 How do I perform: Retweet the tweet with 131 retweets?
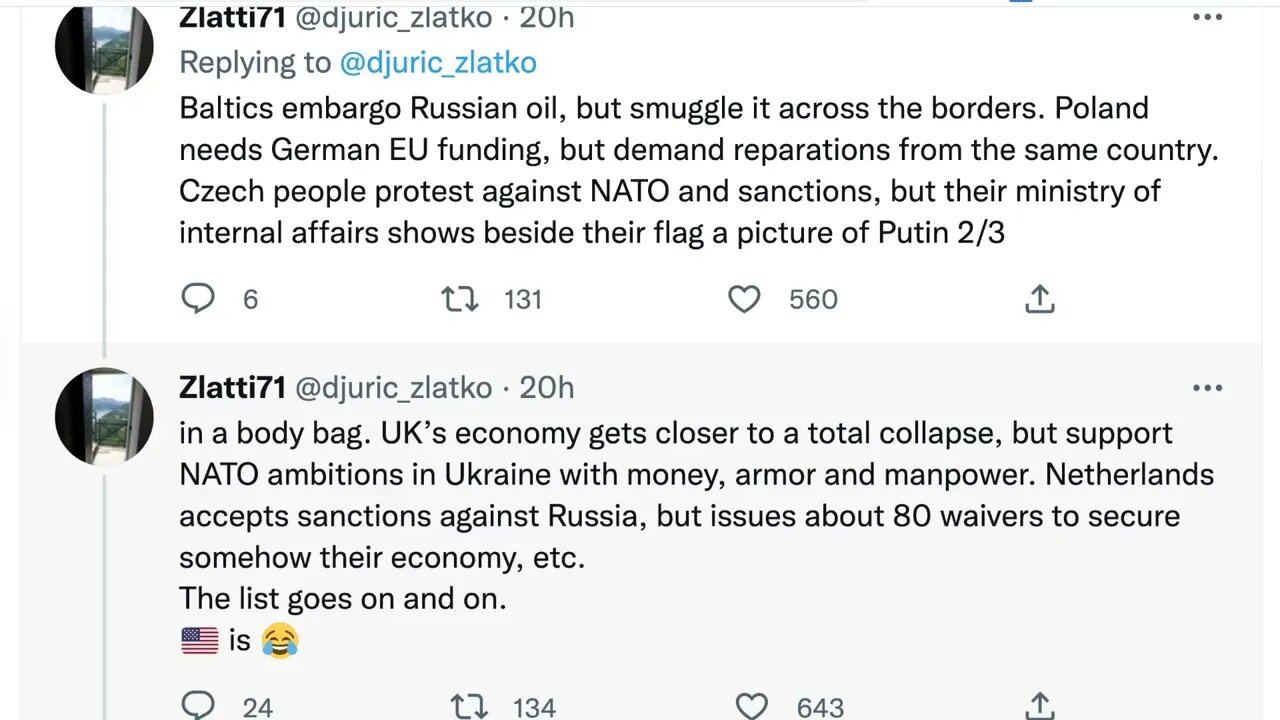(460, 299)
